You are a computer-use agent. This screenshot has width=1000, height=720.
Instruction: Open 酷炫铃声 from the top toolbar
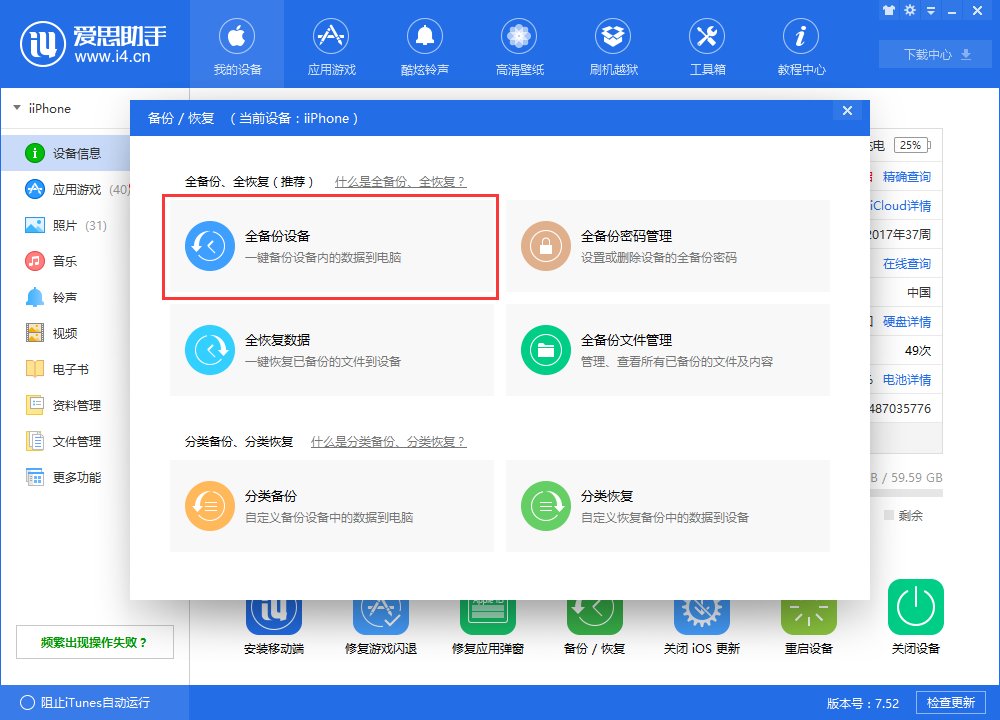[425, 45]
